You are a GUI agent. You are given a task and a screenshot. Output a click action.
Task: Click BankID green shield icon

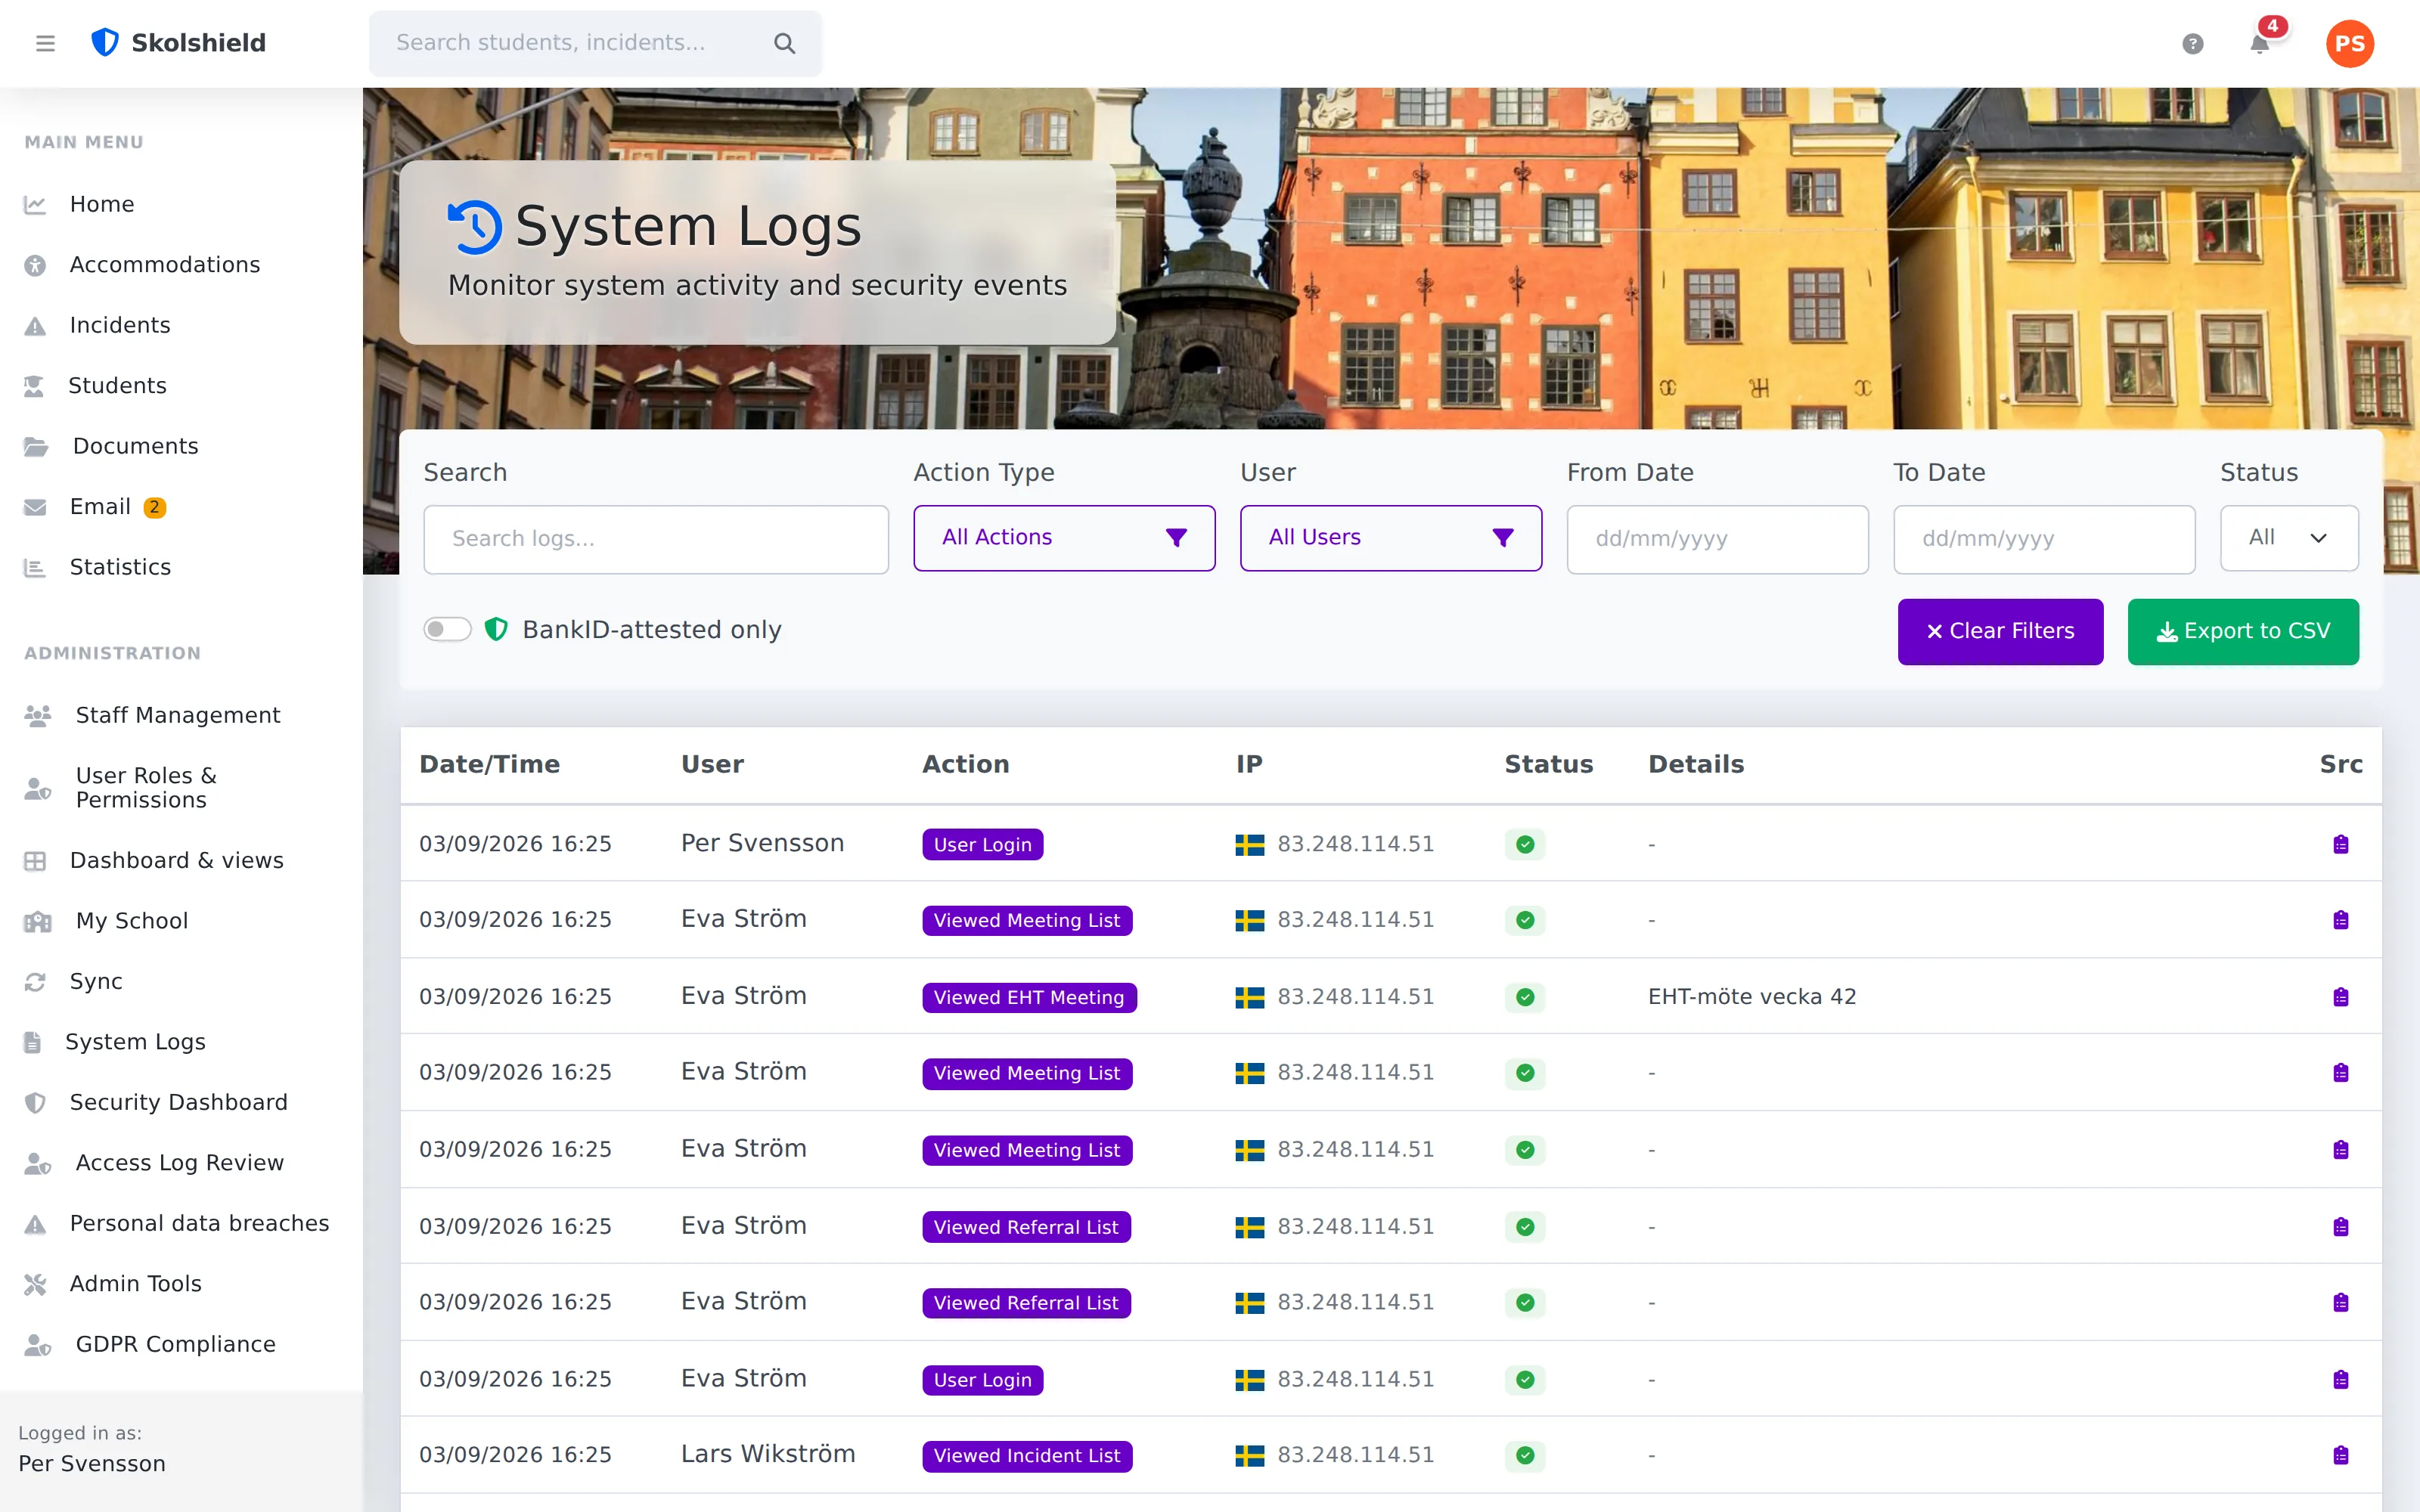496,629
